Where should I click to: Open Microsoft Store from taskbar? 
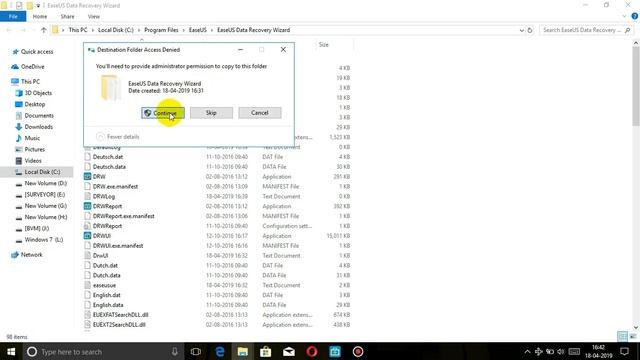click(266, 351)
